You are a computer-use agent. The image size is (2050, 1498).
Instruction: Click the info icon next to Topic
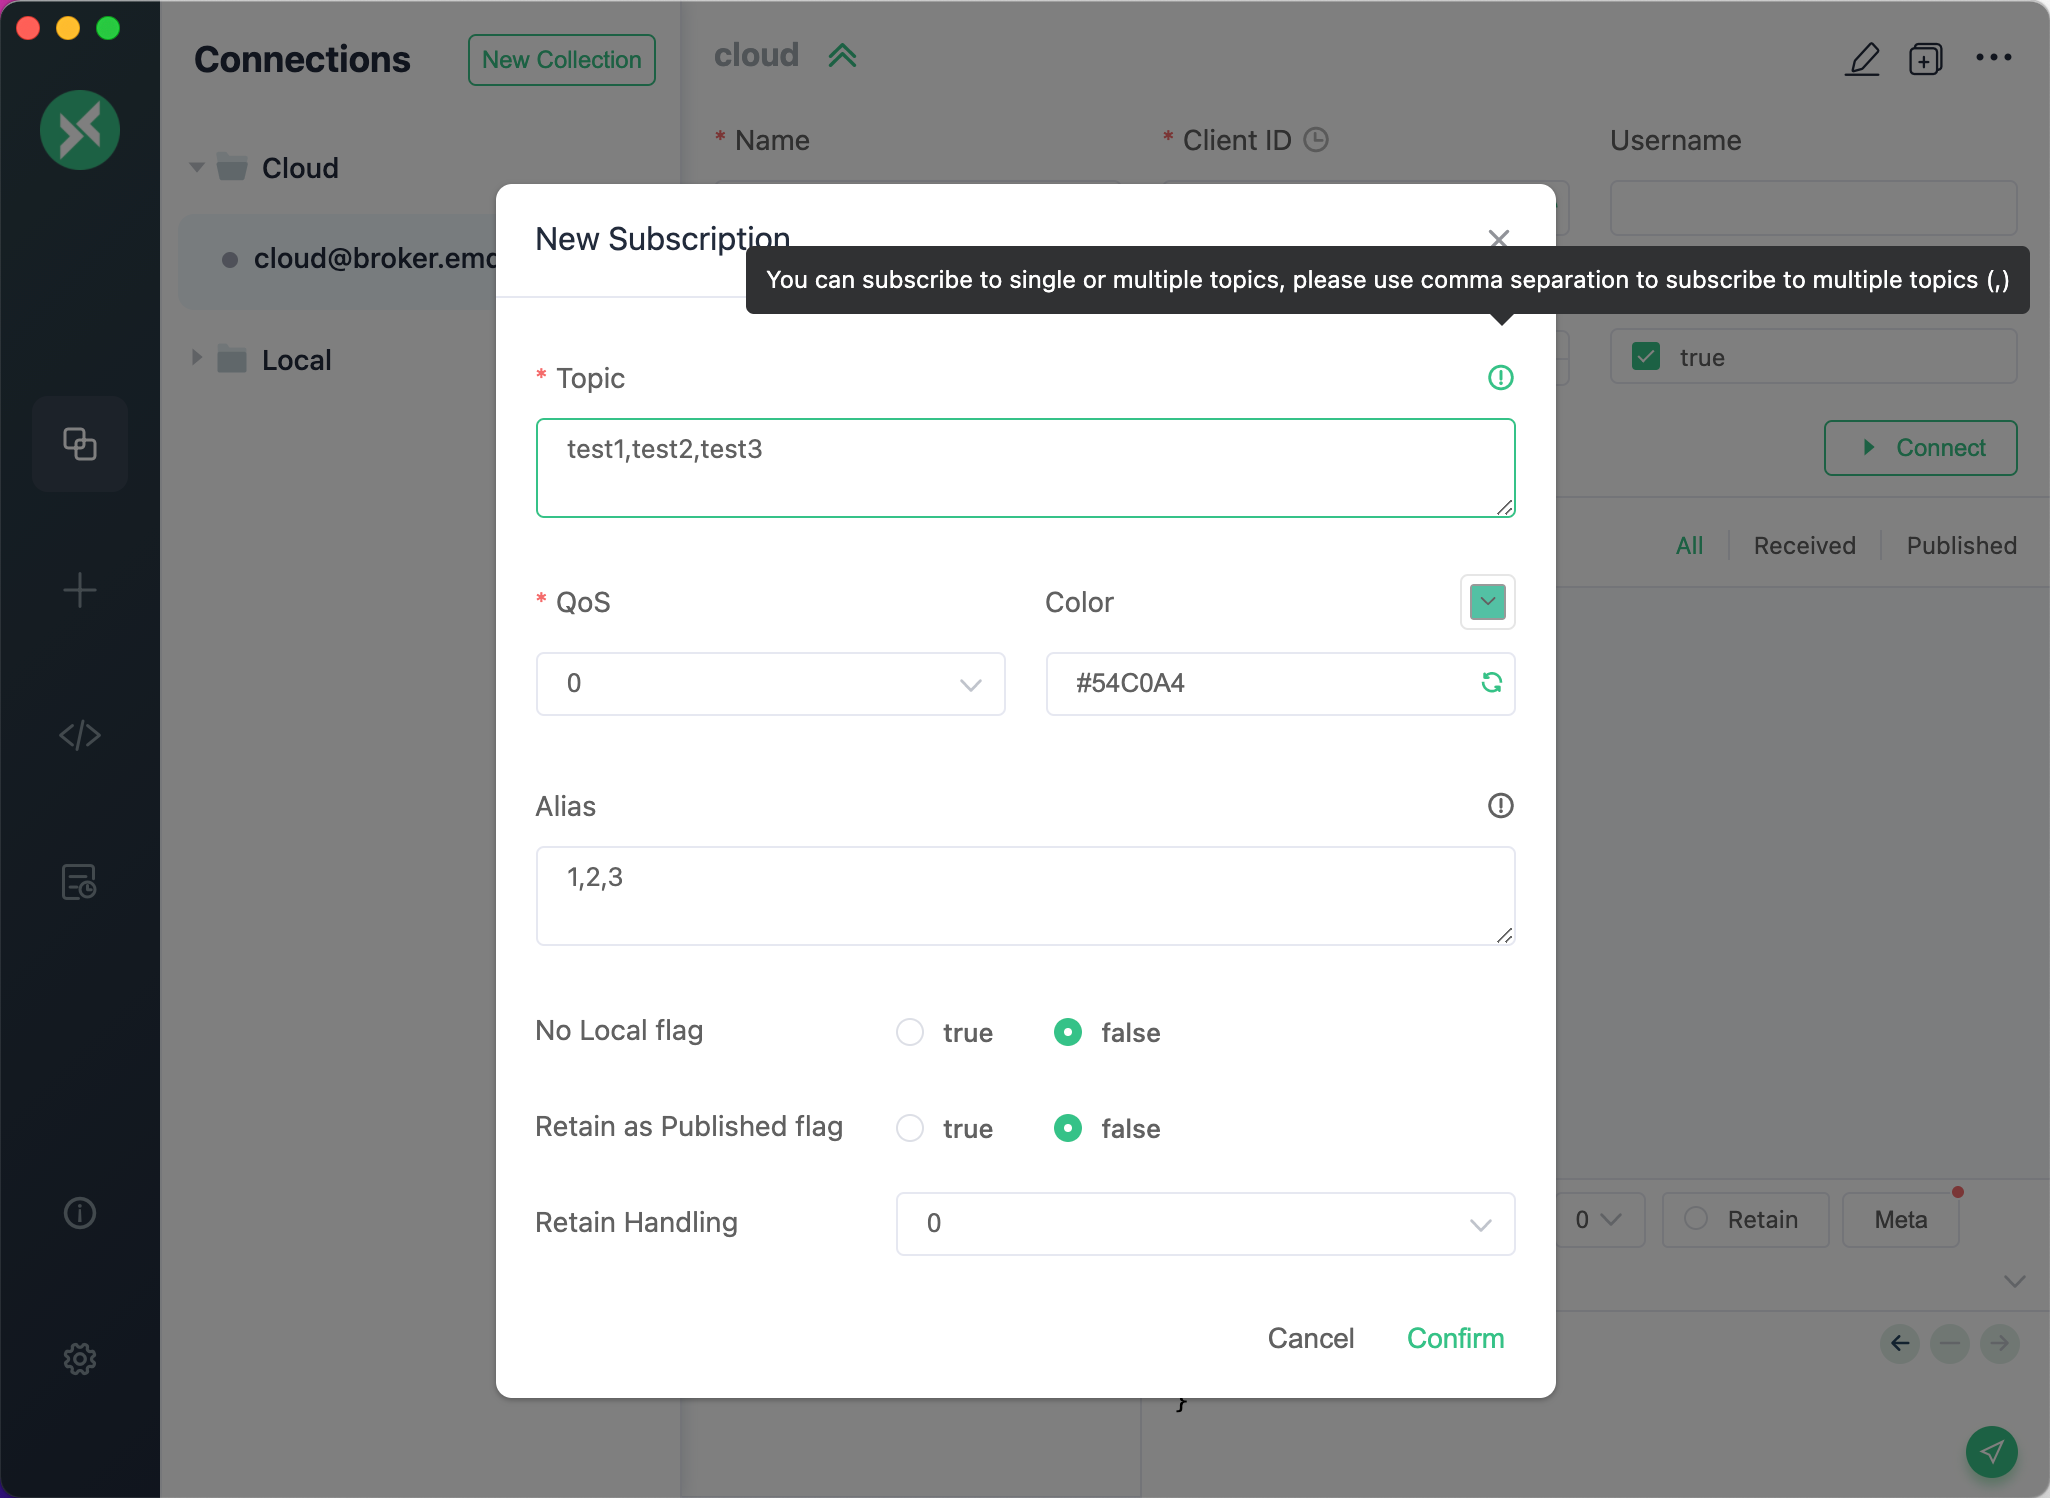coord(1501,377)
